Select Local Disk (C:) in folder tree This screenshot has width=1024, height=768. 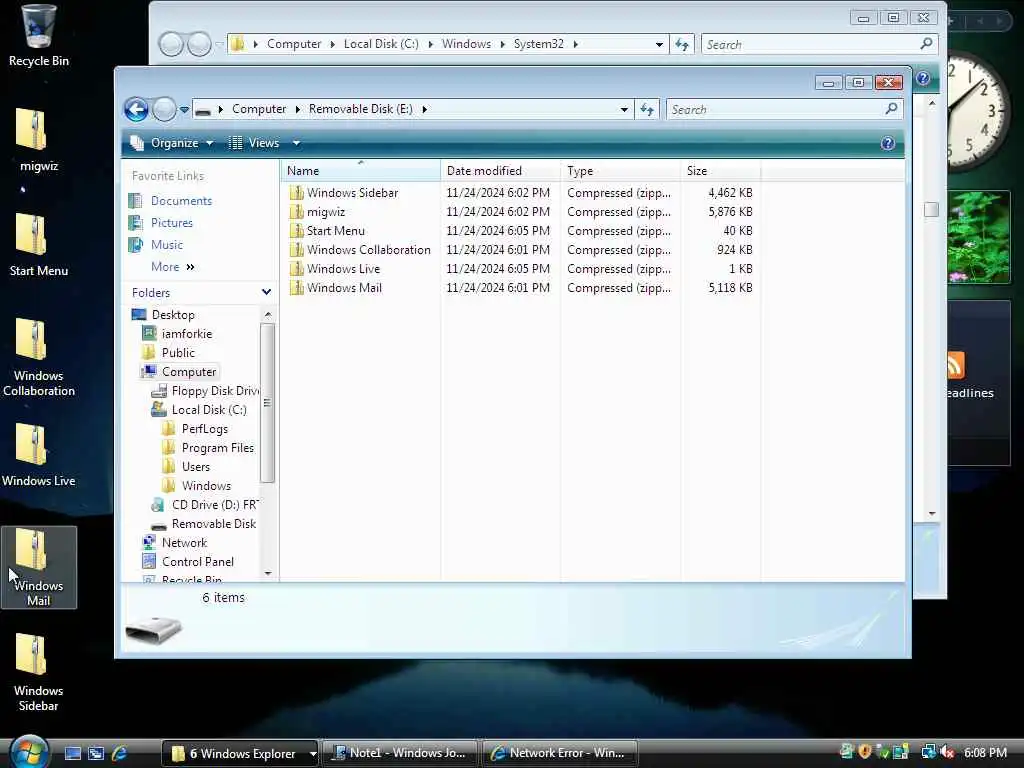tap(208, 409)
